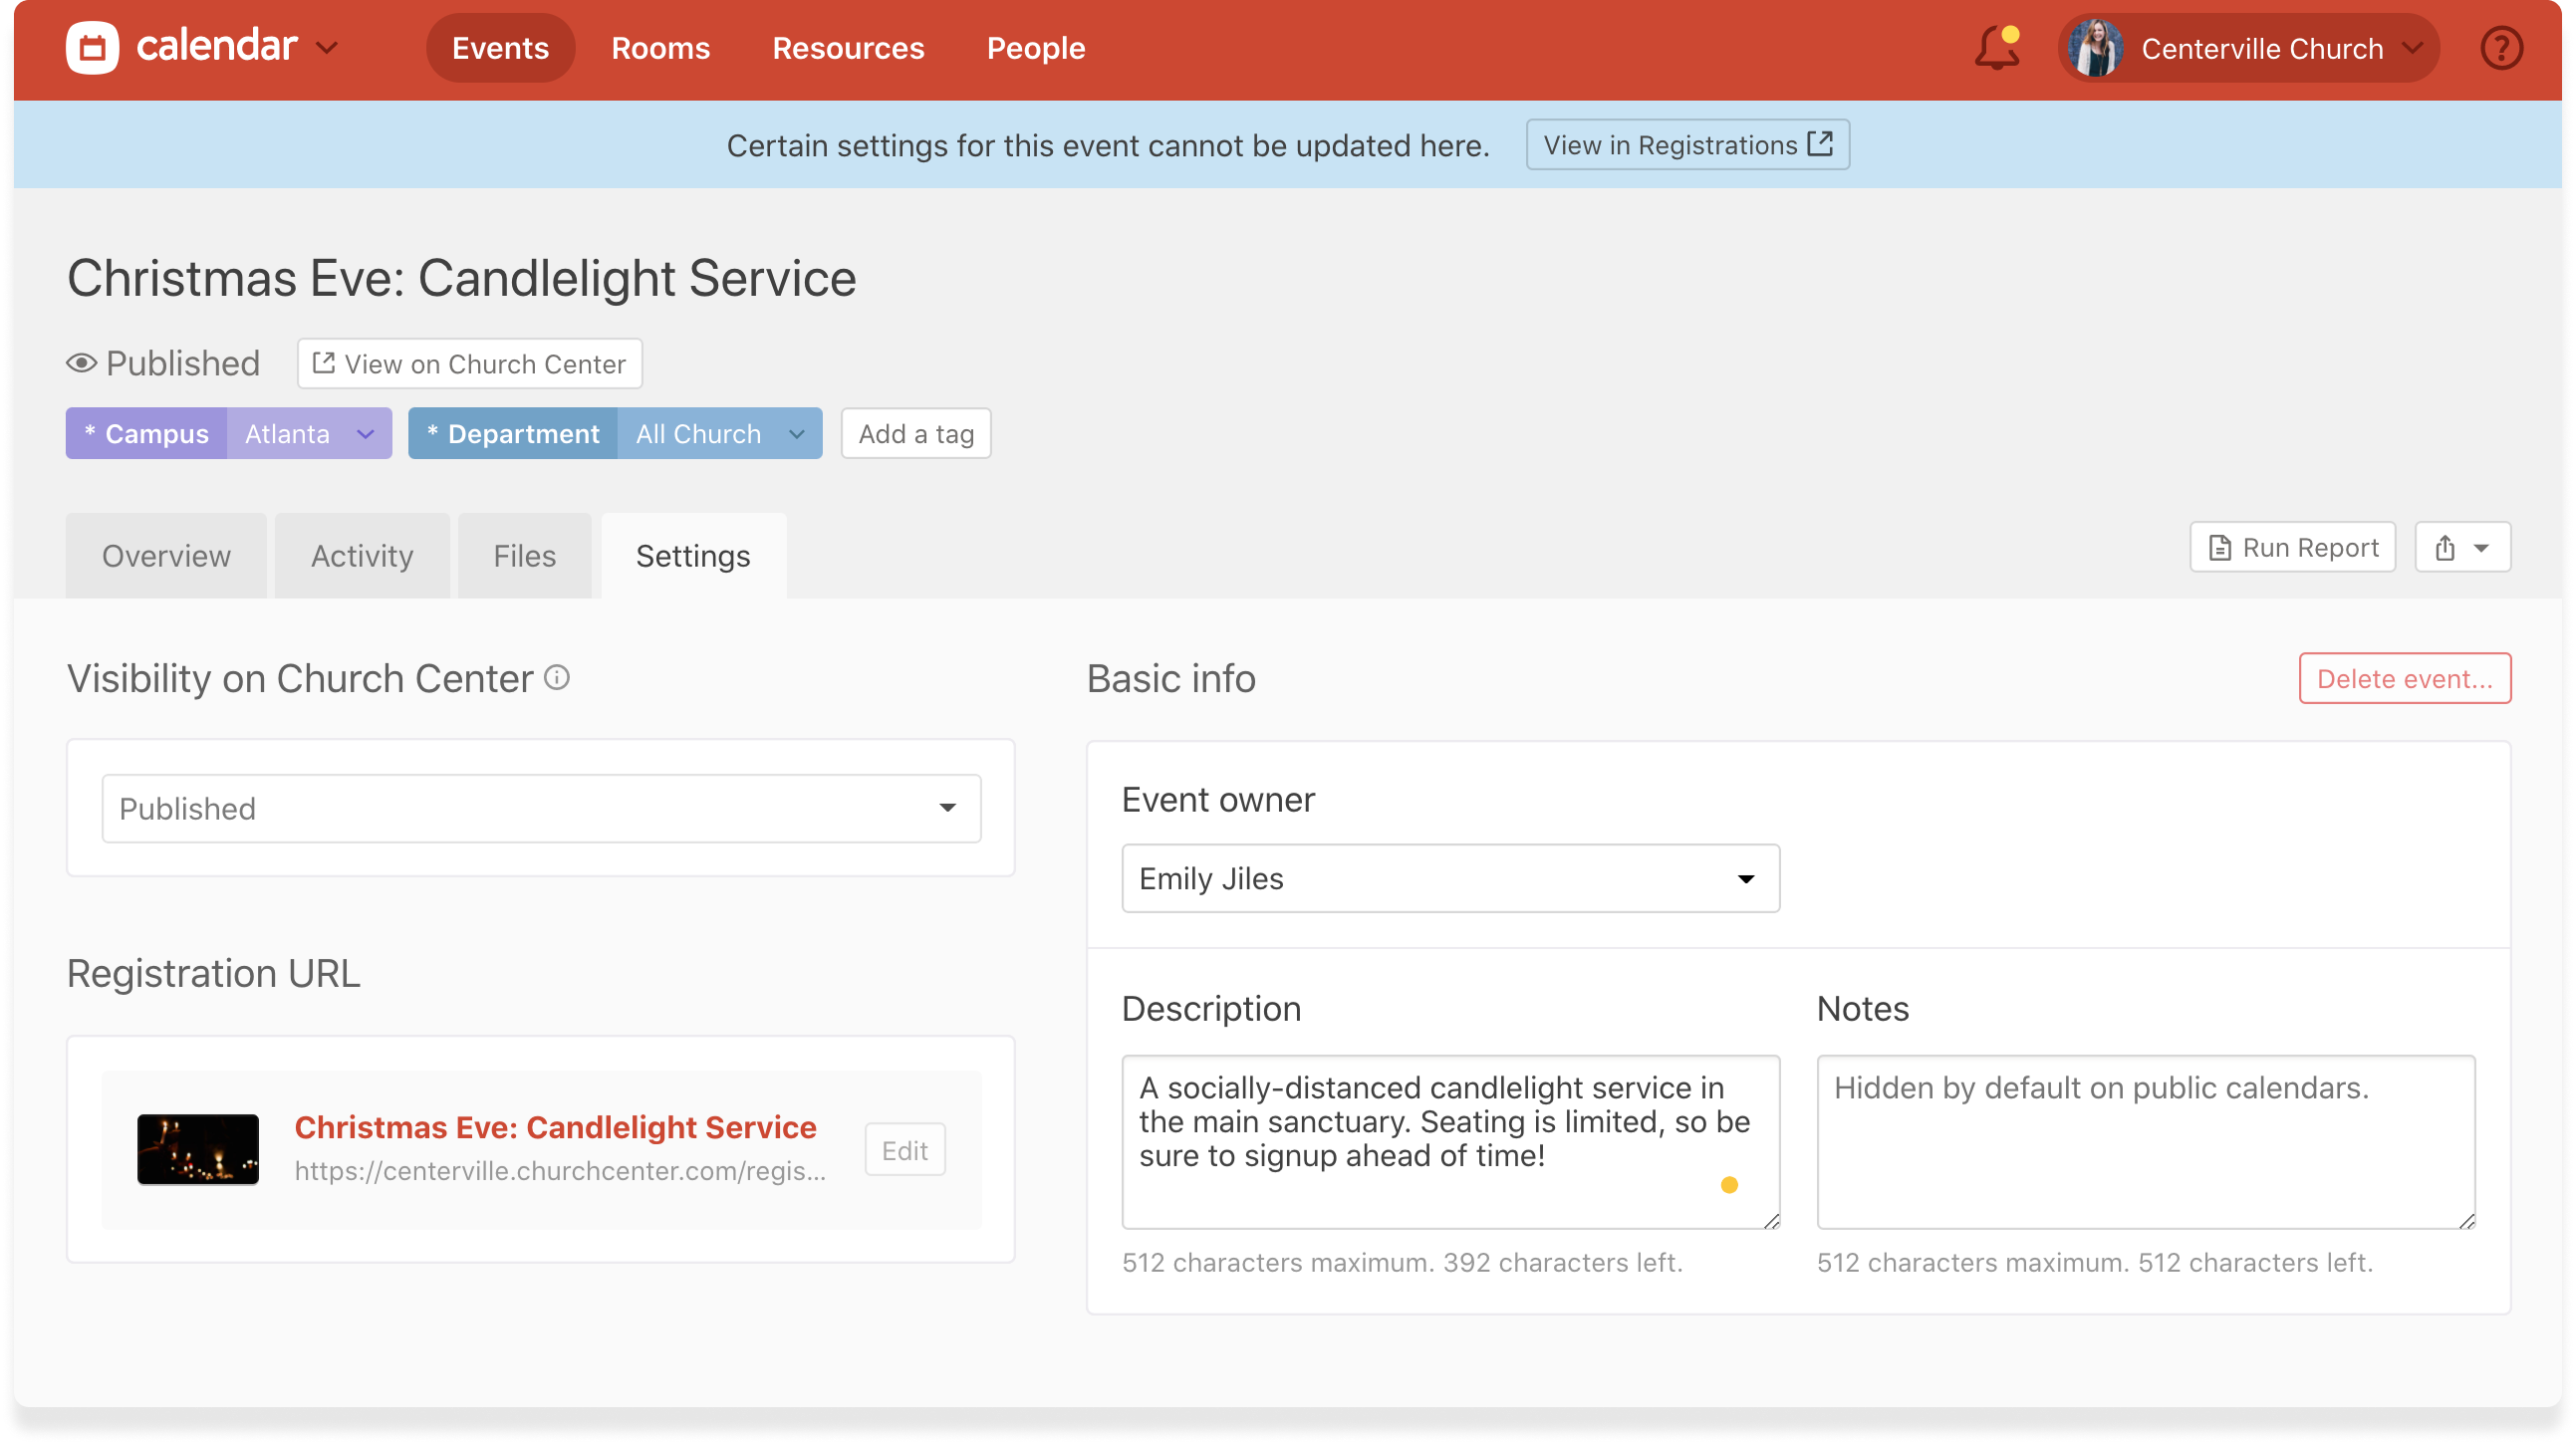Open the Published visibility select box
The image size is (2576, 1445).
pyautogui.click(x=541, y=808)
